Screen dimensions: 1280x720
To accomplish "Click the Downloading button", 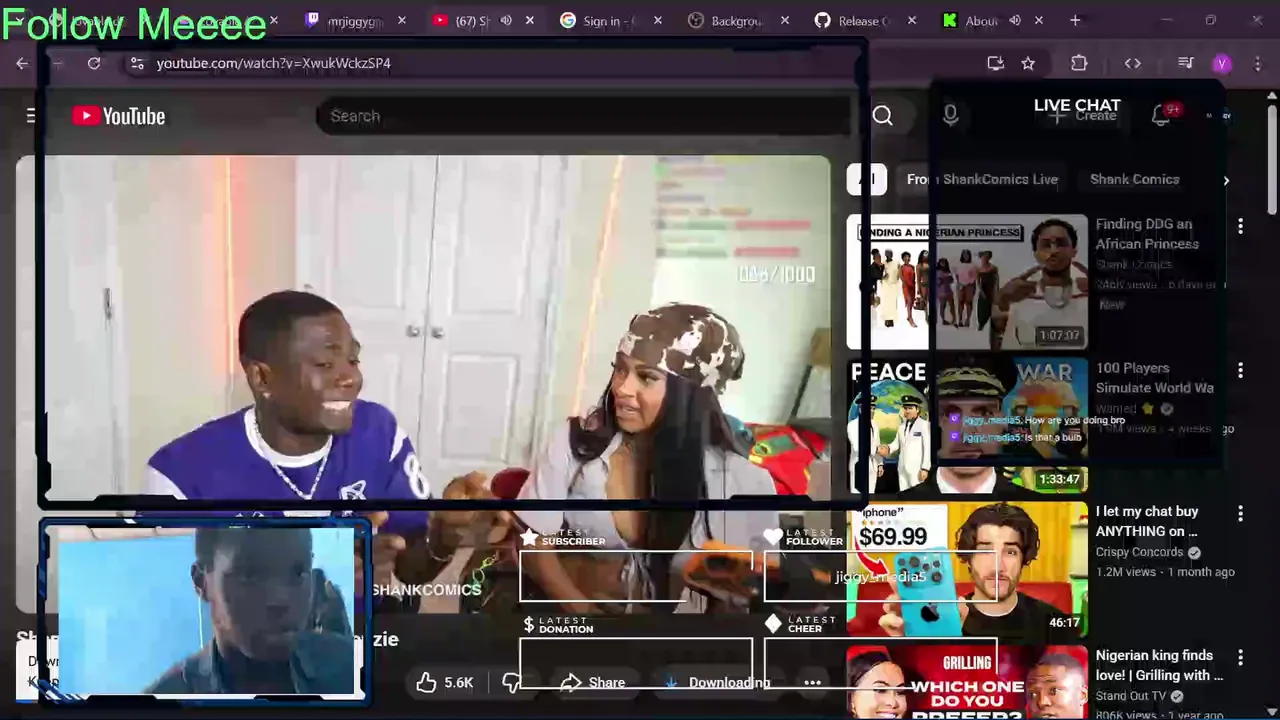I will [718, 682].
